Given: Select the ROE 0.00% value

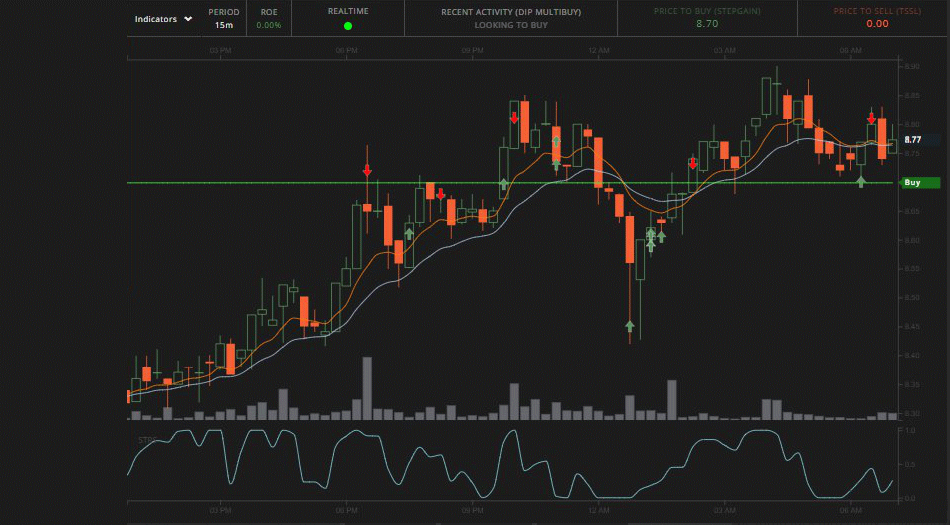Looking at the screenshot, I should pos(268,25).
